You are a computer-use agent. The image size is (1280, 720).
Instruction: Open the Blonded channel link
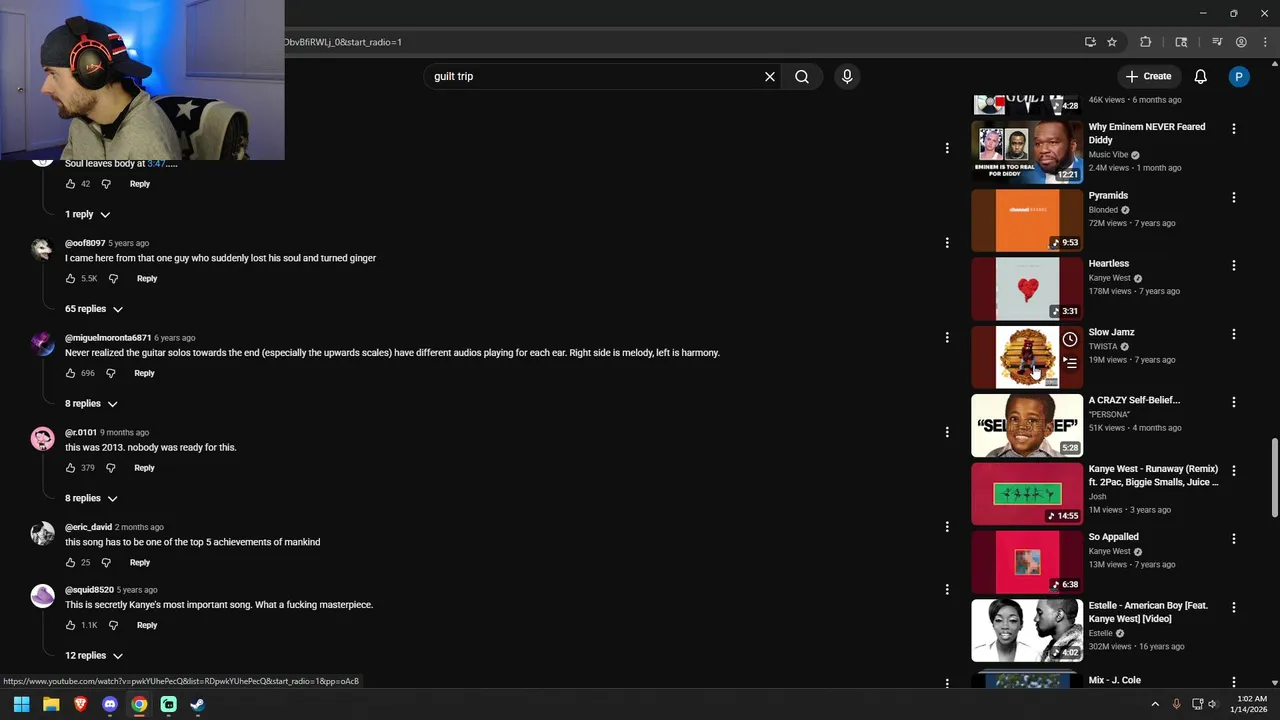pos(1103,210)
